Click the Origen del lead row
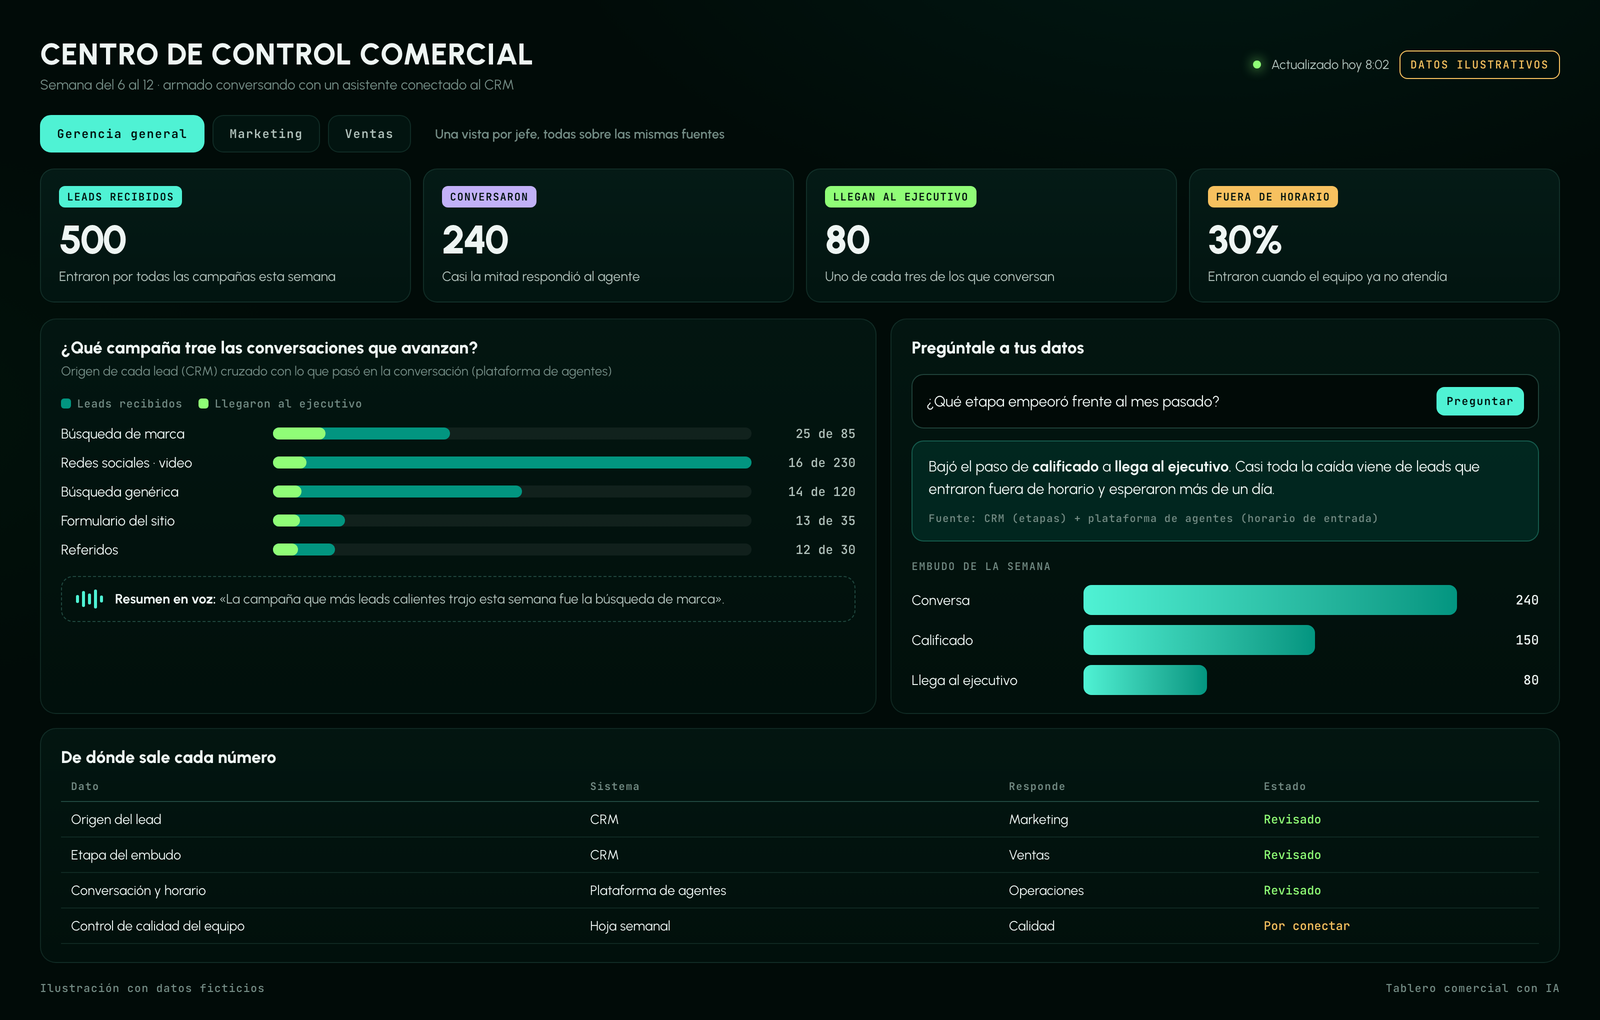The height and width of the screenshot is (1020, 1600). (800, 819)
